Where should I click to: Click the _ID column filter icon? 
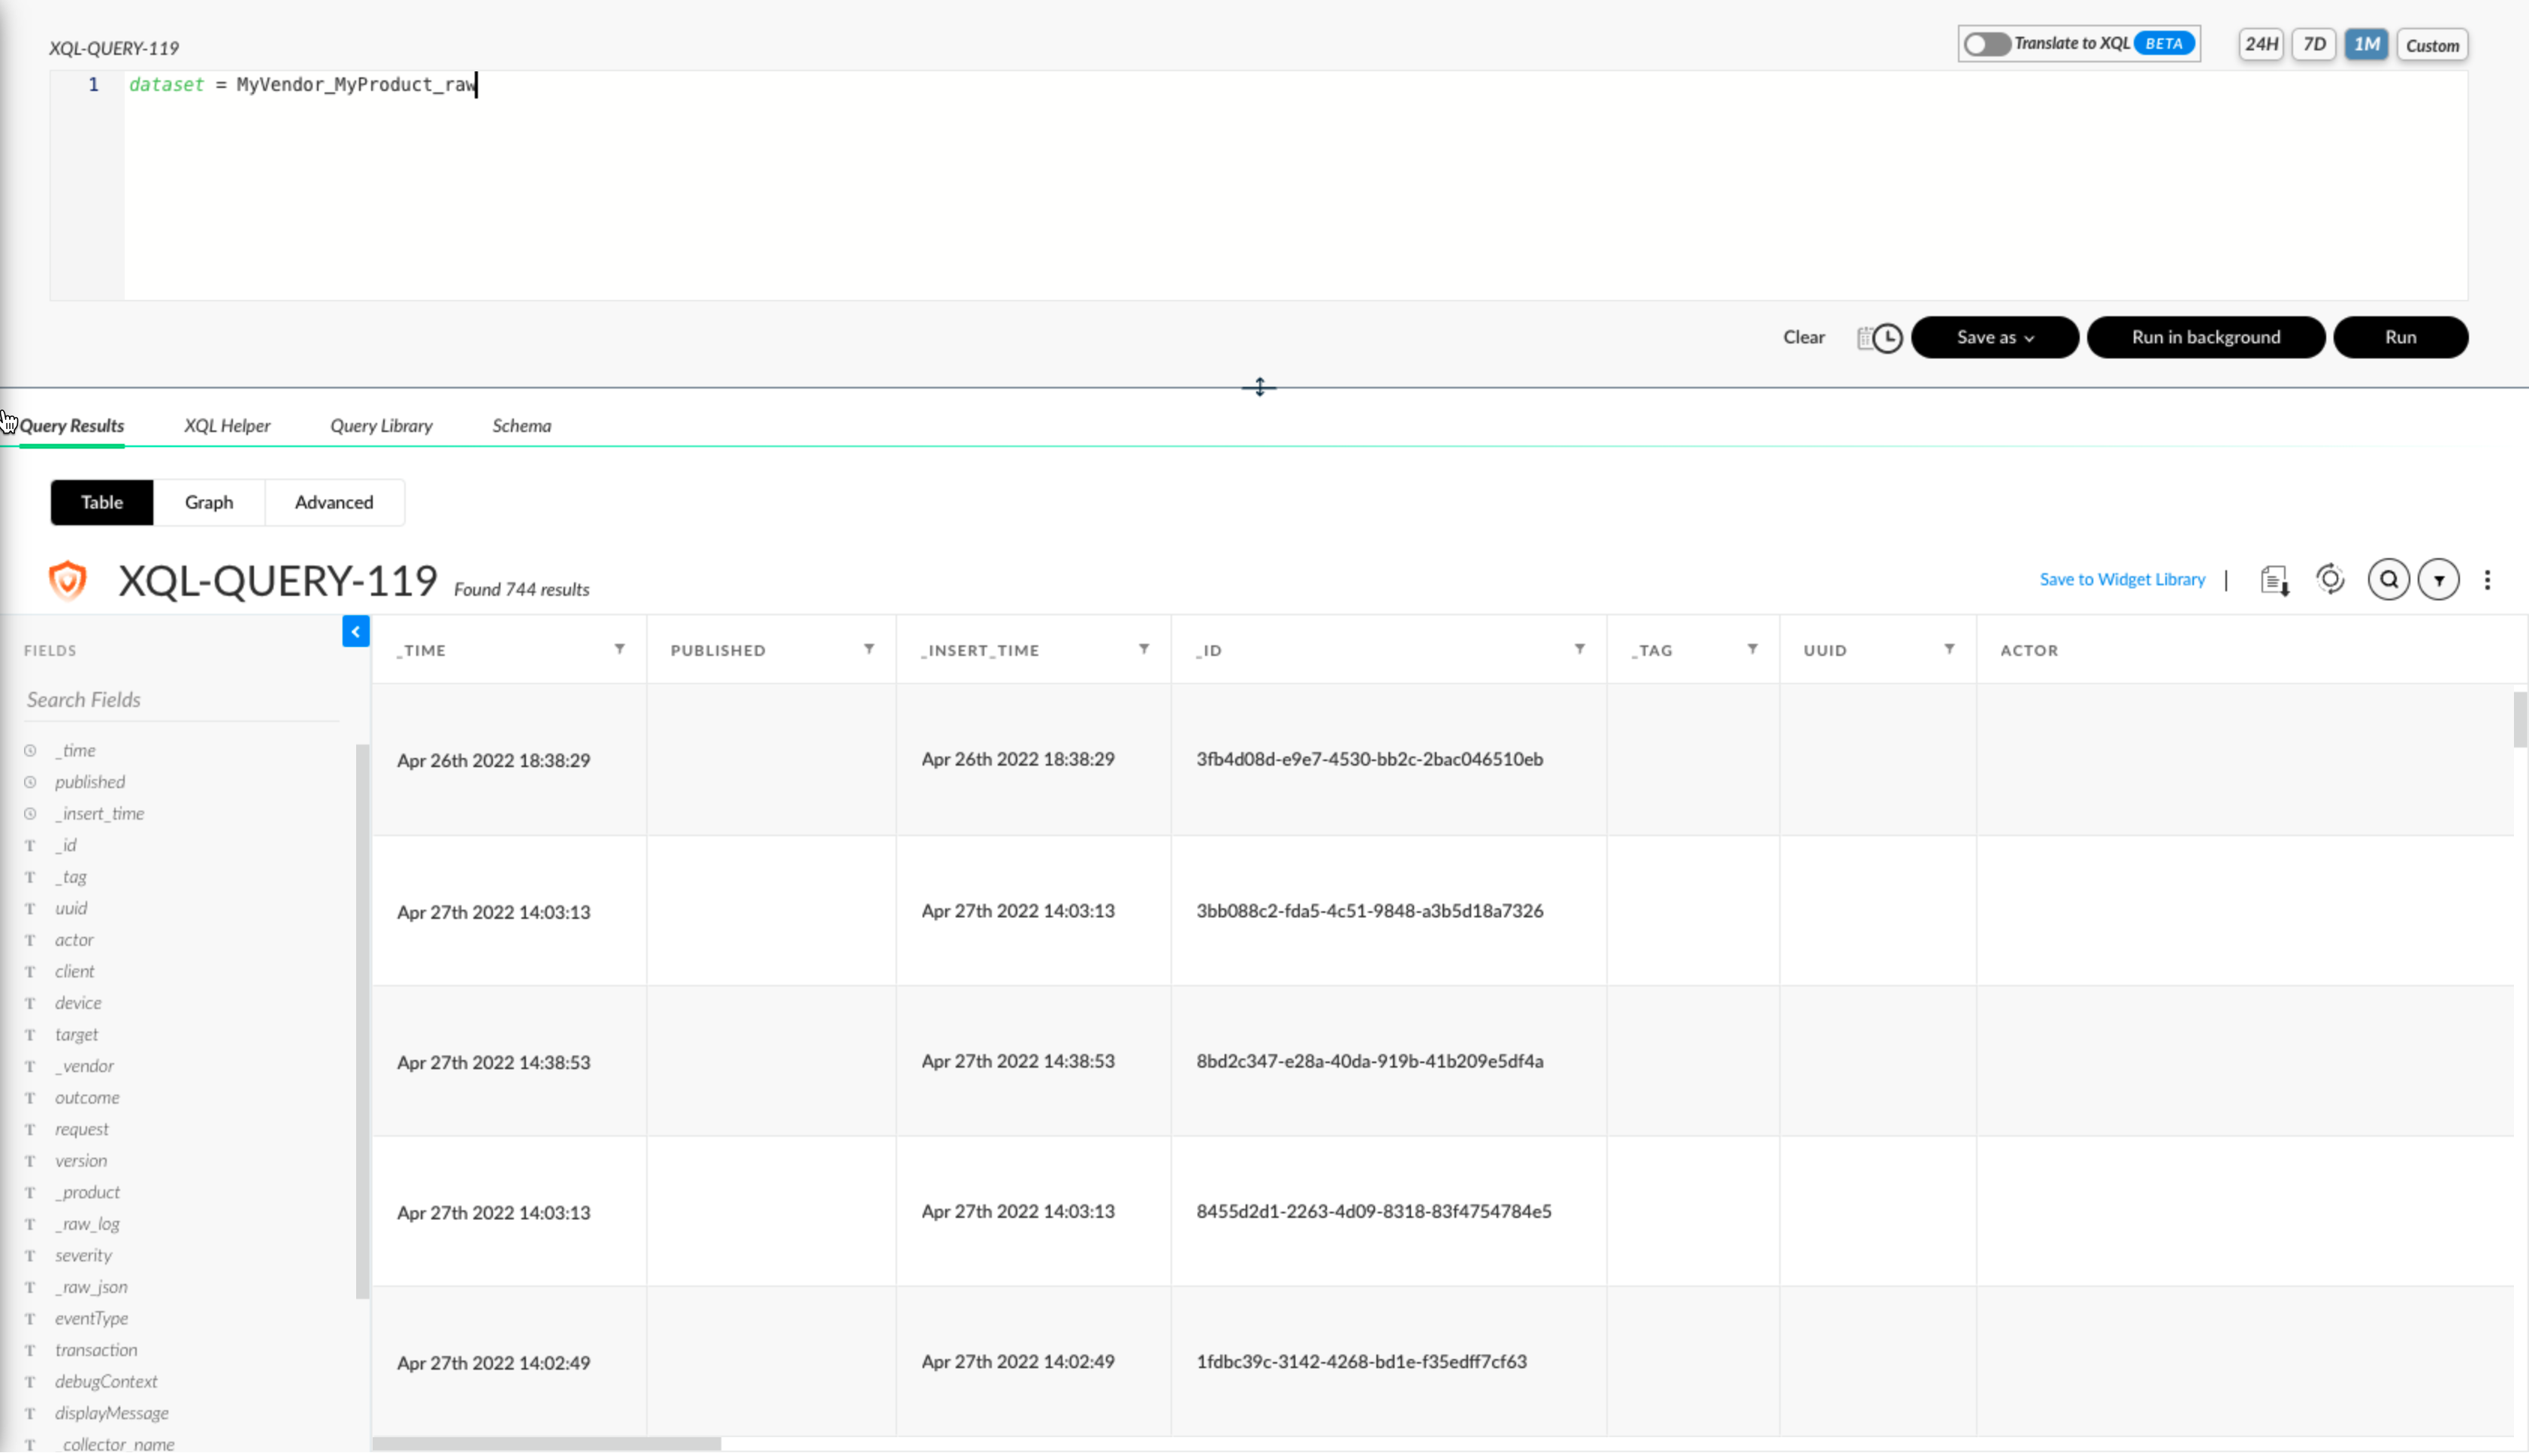pos(1579,649)
